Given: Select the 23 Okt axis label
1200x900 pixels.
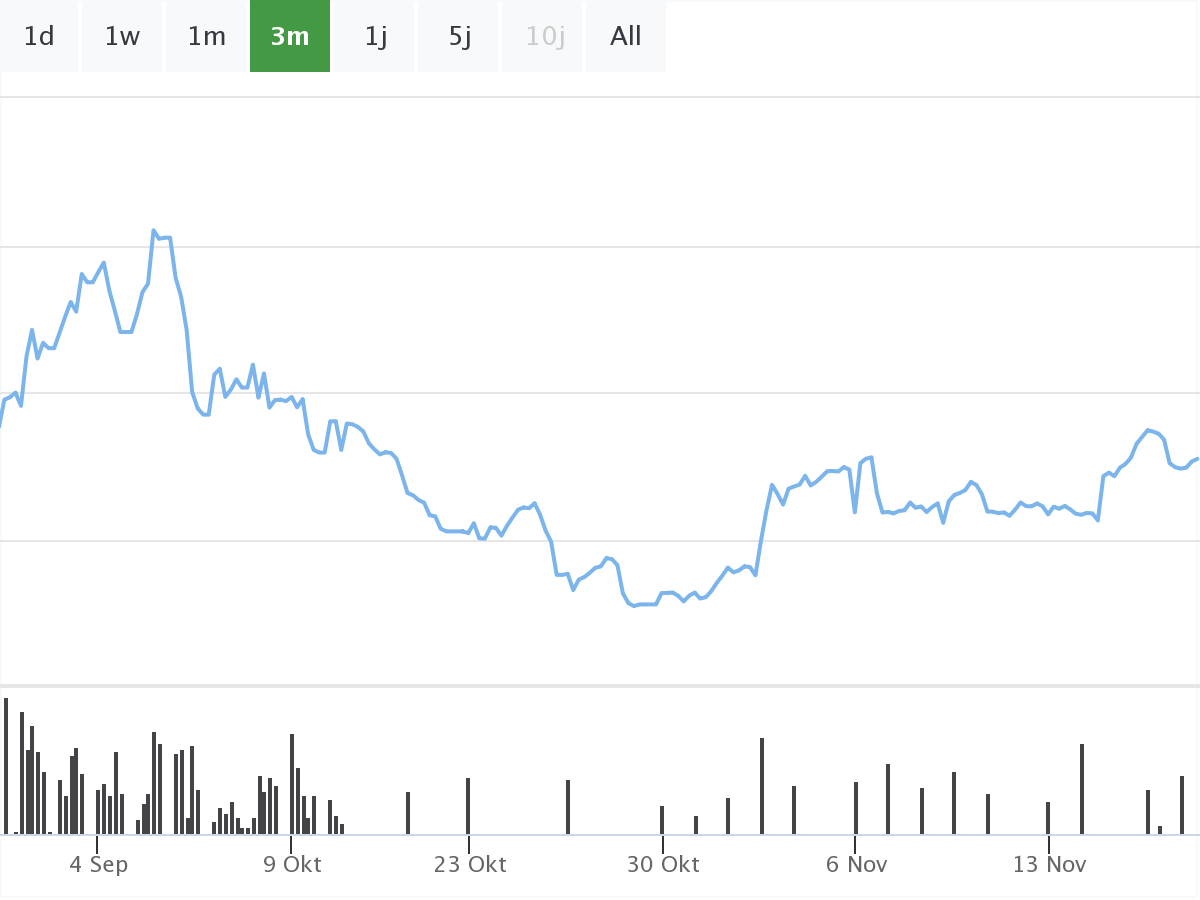Looking at the screenshot, I should pos(470,864).
